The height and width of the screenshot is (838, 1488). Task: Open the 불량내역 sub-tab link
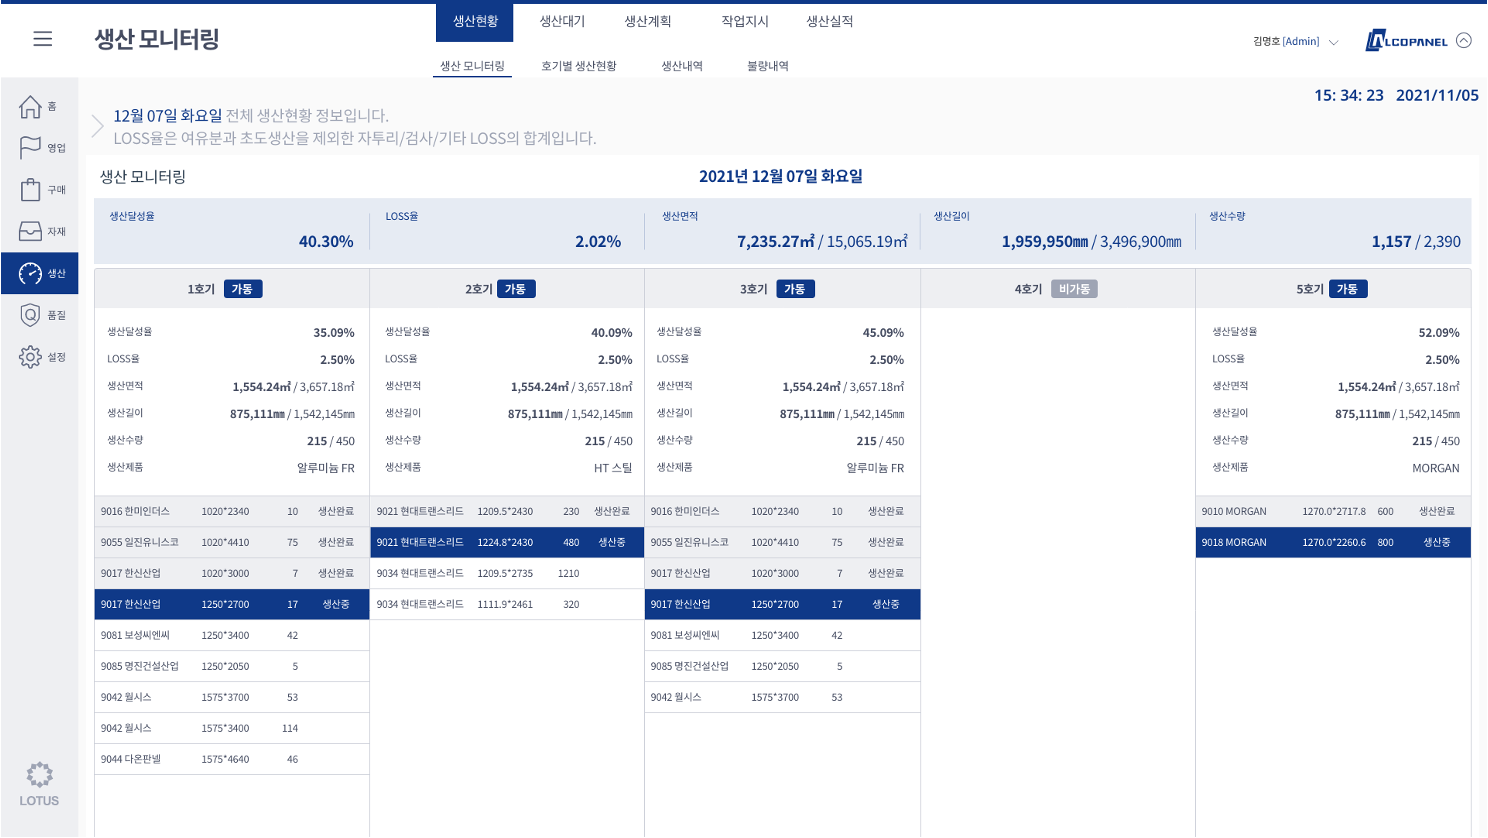pos(768,66)
